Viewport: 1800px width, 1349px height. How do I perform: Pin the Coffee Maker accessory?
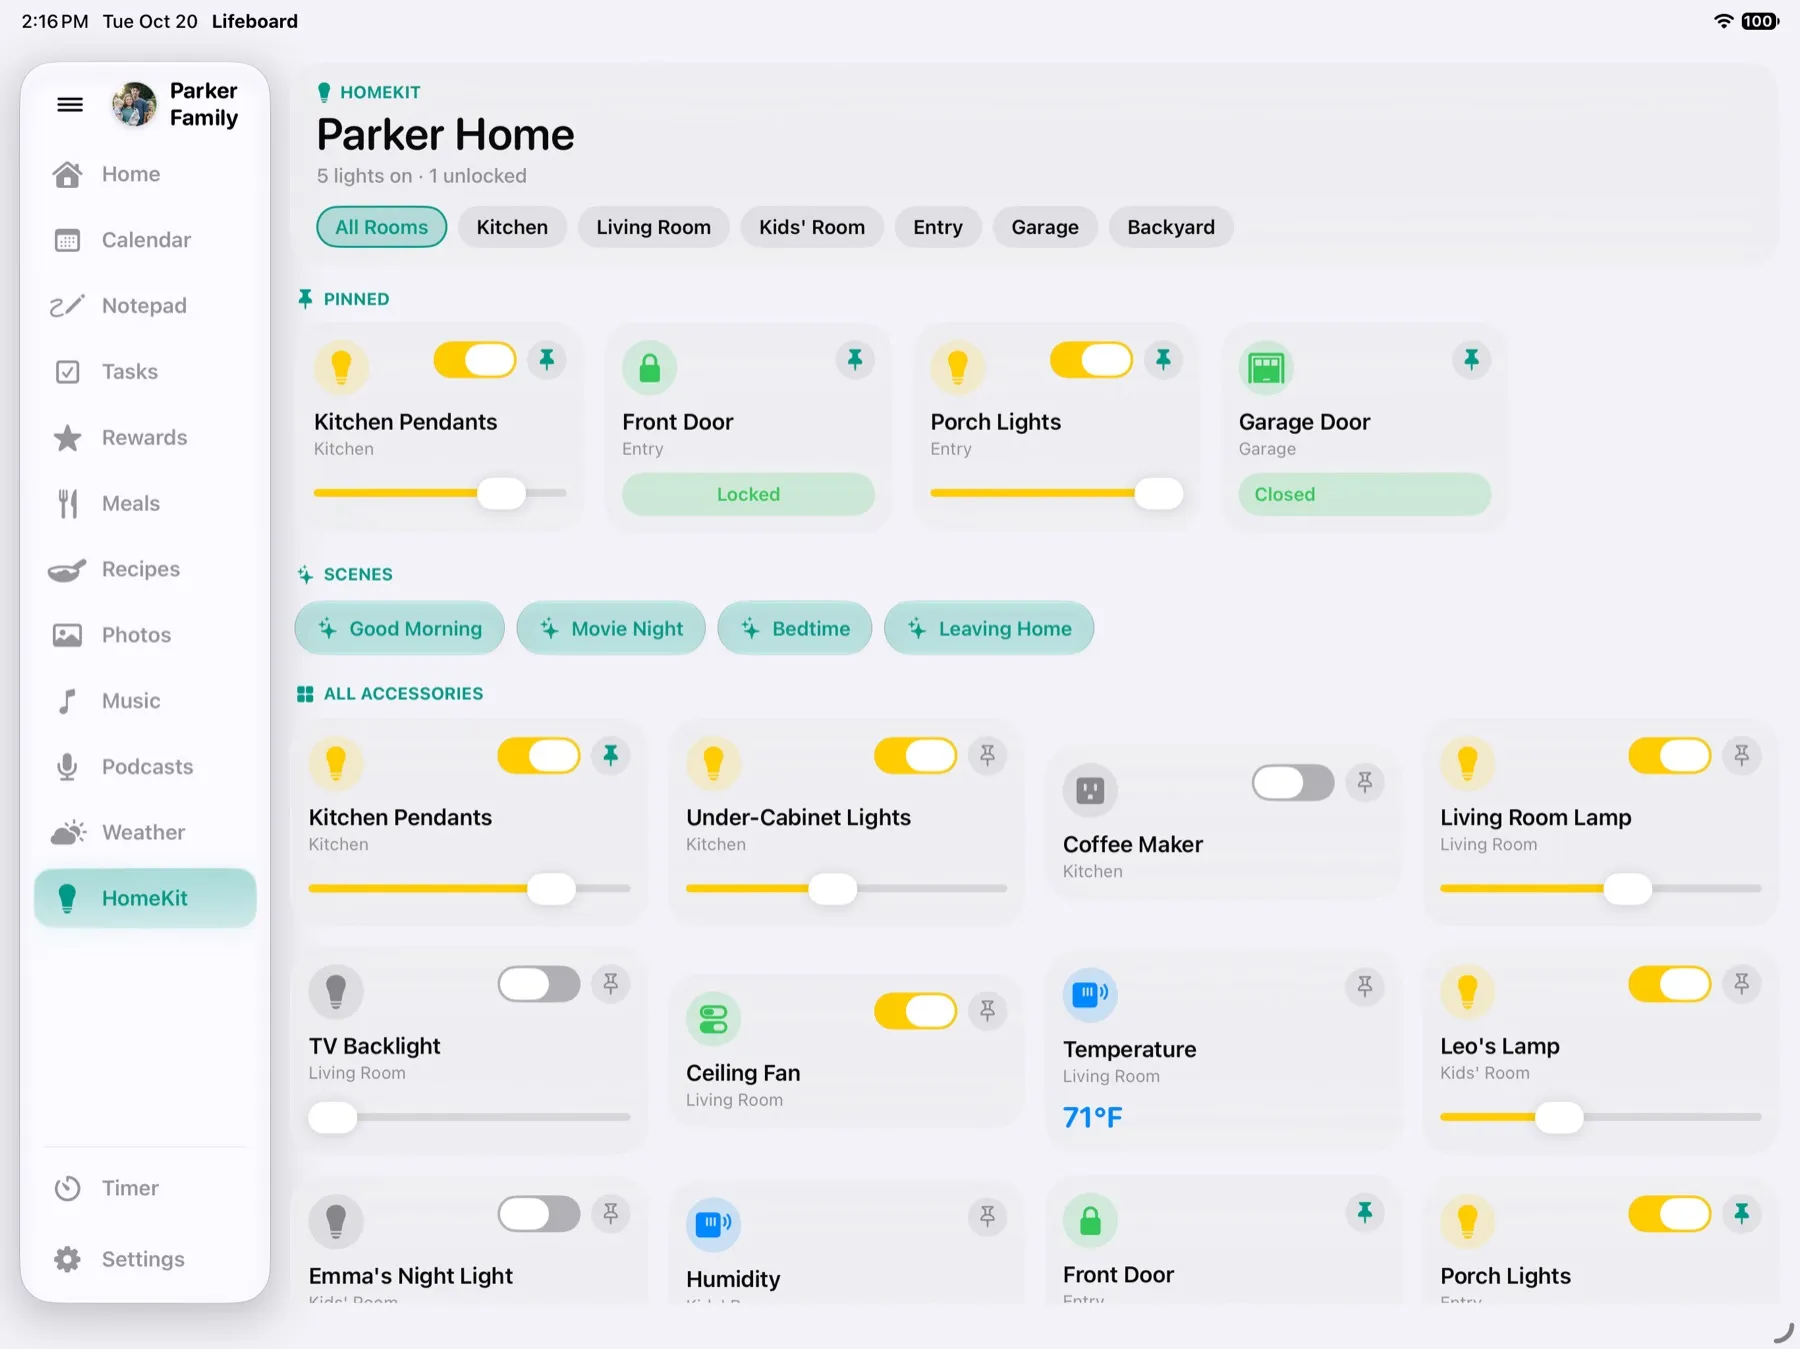click(x=1364, y=783)
